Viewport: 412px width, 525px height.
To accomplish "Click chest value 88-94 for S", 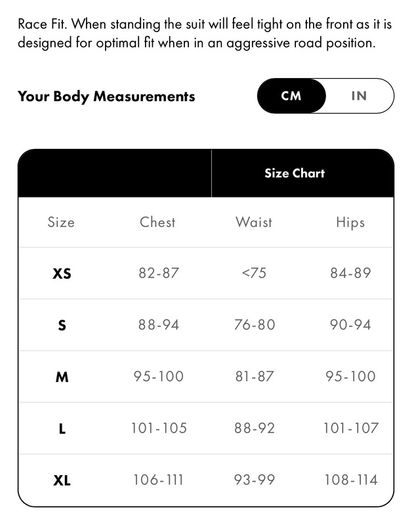I will [x=159, y=325].
